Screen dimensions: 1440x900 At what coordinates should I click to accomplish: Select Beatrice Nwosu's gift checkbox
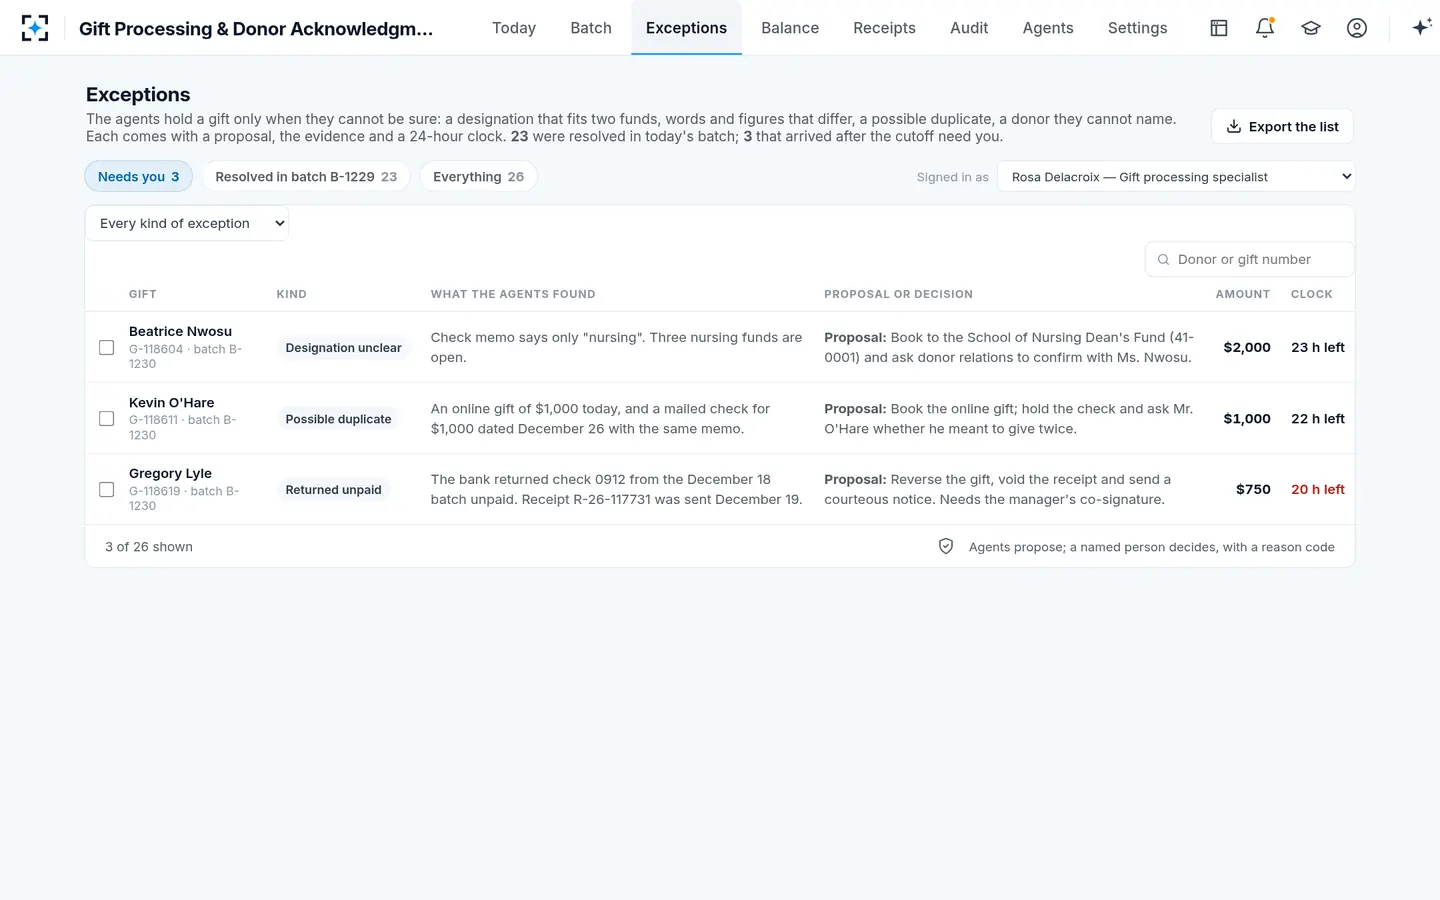pyautogui.click(x=107, y=348)
